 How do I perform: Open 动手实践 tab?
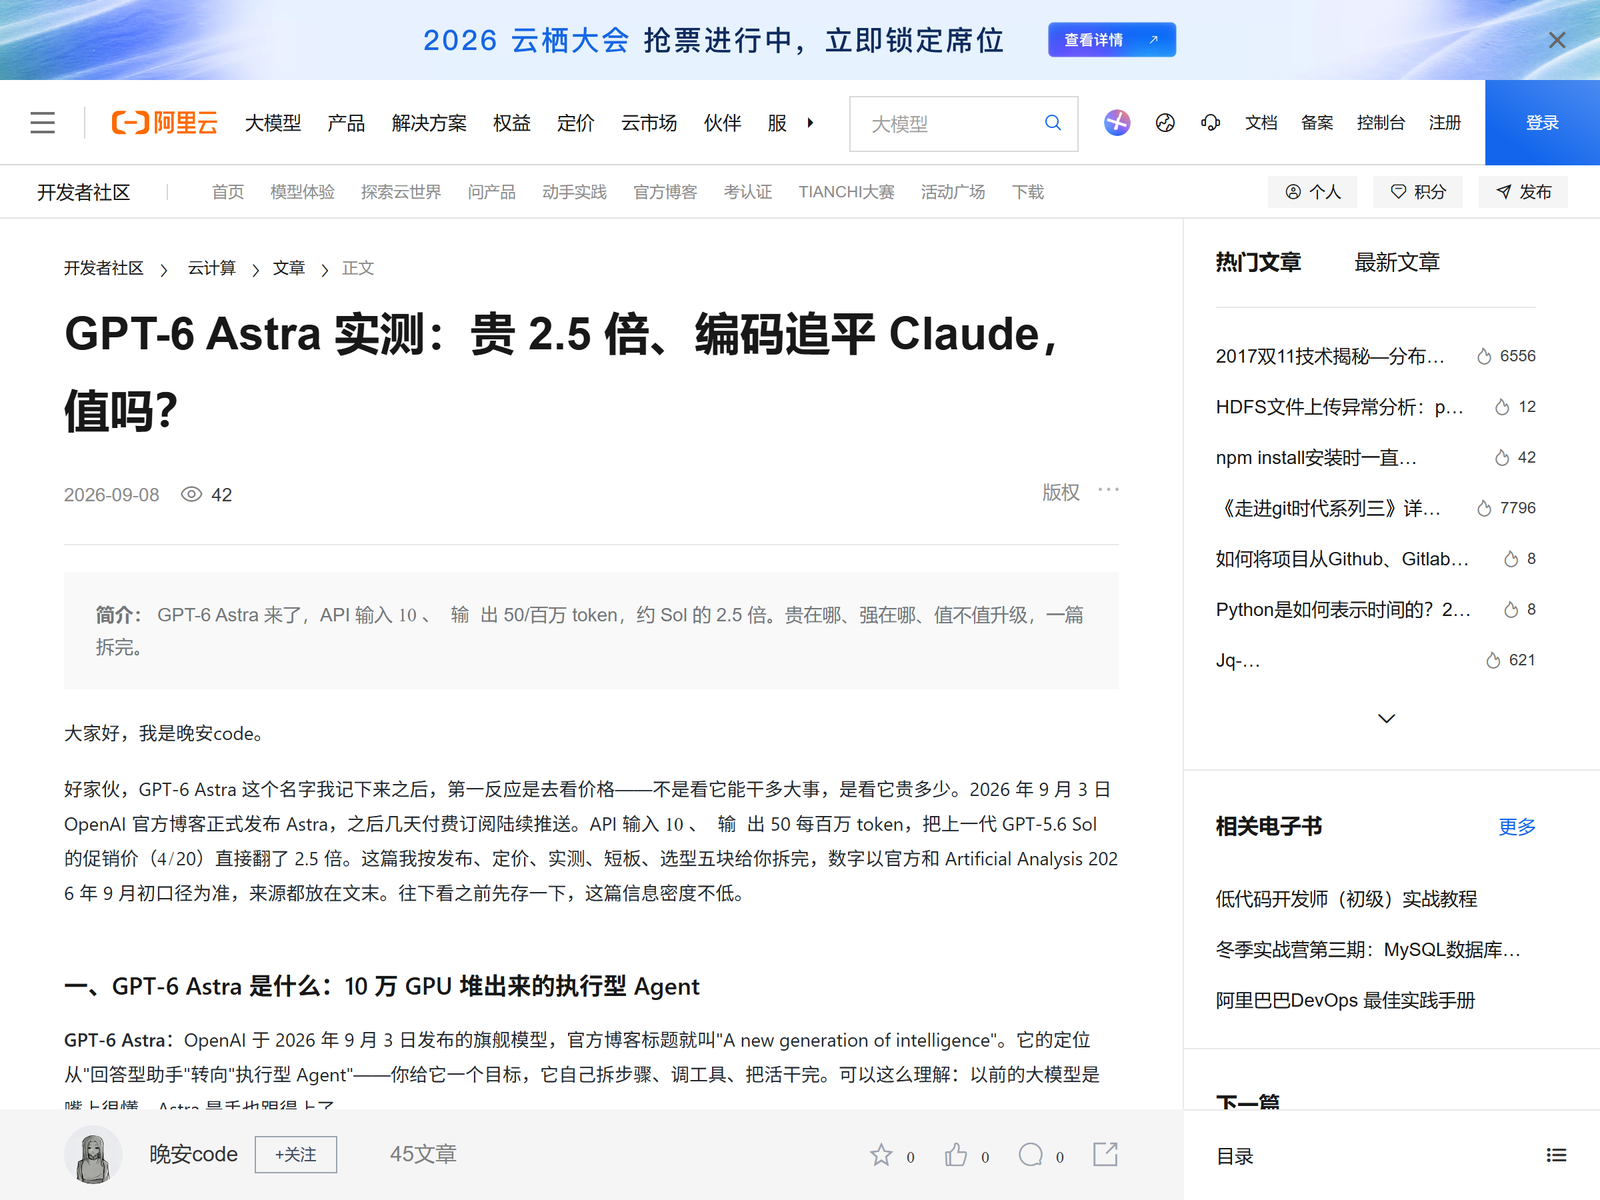click(574, 192)
